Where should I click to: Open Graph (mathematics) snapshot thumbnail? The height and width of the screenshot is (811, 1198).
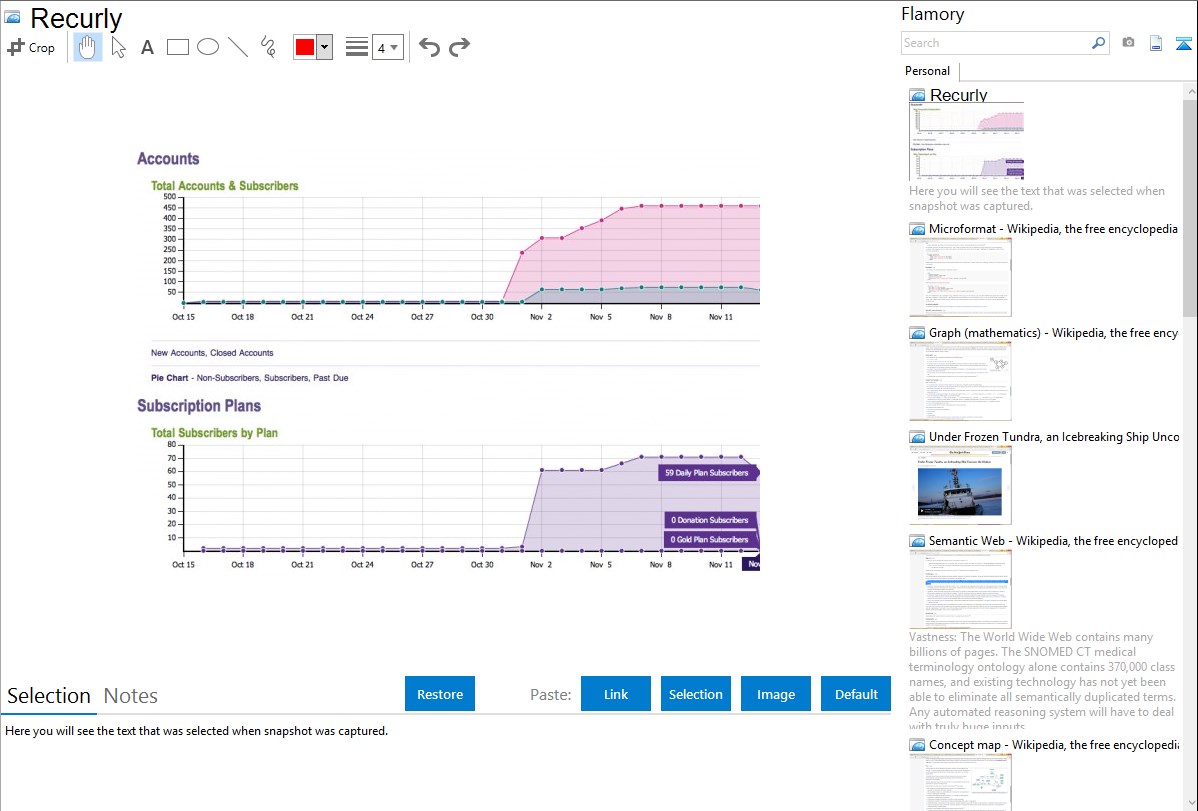pyautogui.click(x=960, y=381)
